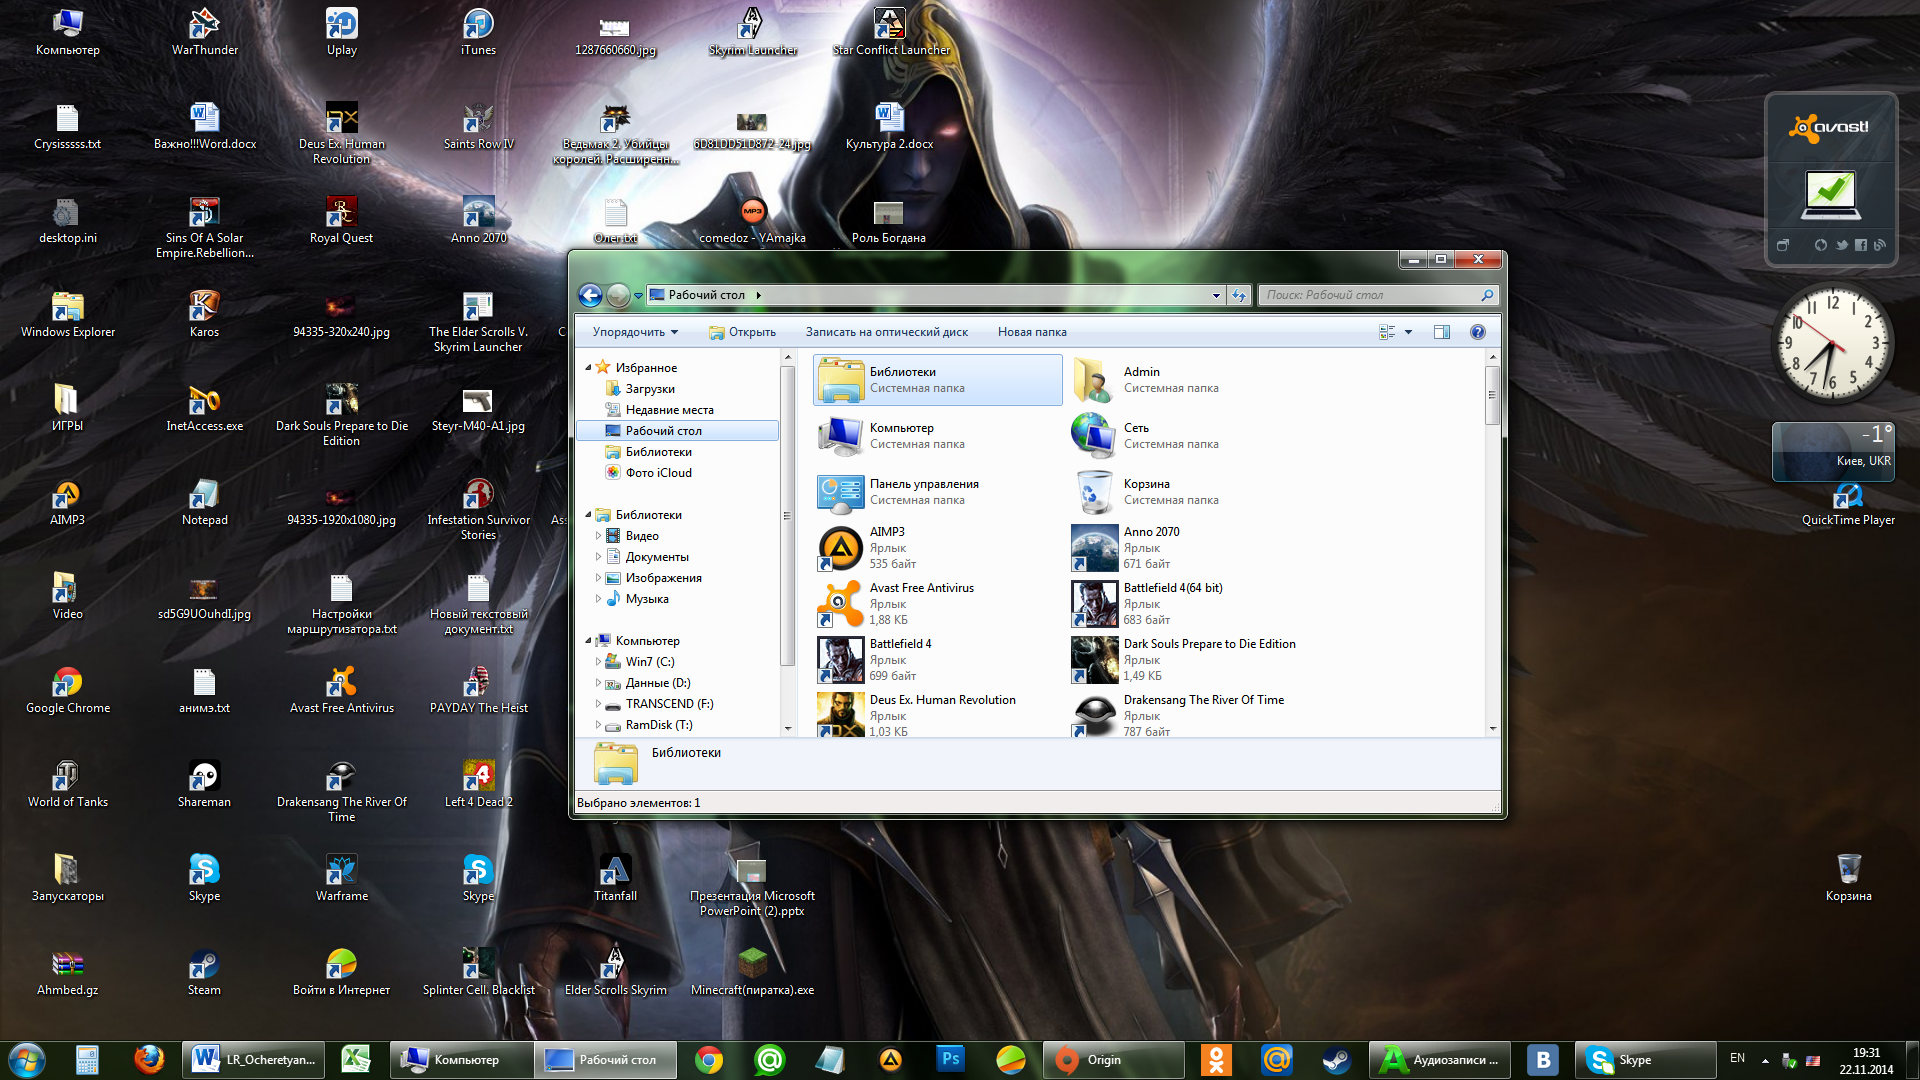This screenshot has height=1080, width=1920.
Task: Select Панель управления in file list
Action: [x=937, y=492]
